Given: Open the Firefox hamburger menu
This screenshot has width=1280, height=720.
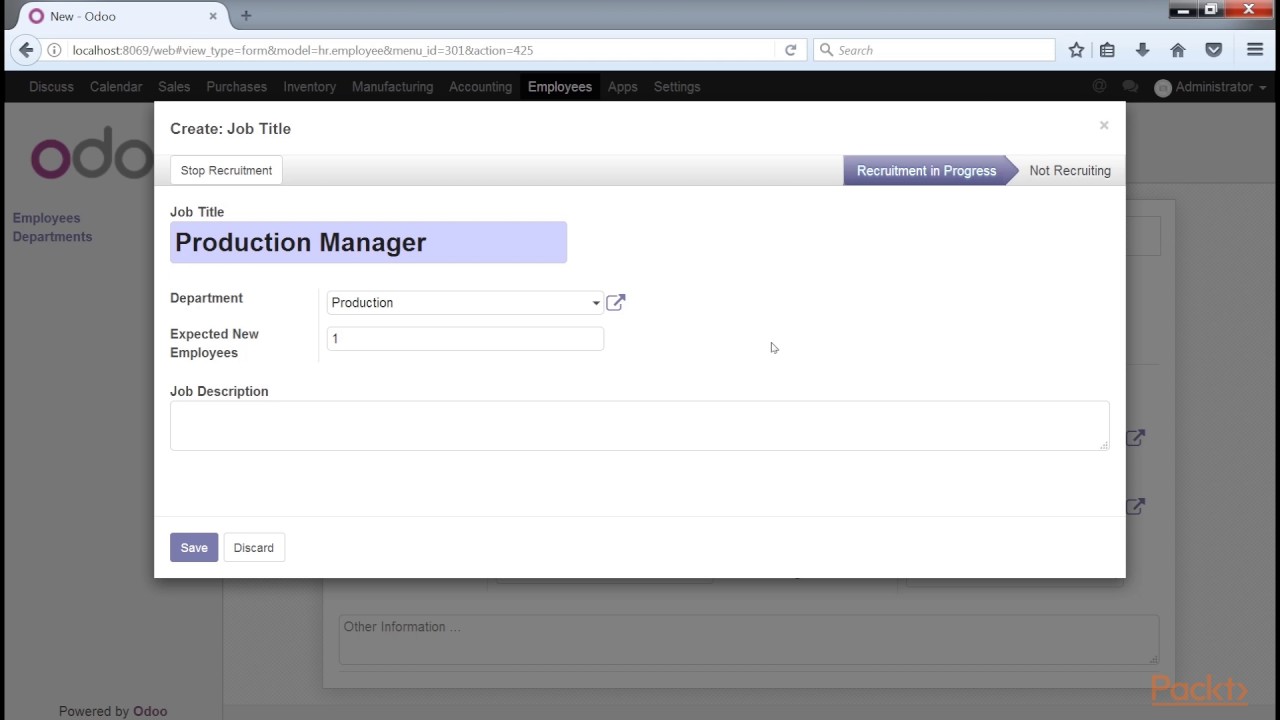Looking at the screenshot, I should pos(1255,50).
